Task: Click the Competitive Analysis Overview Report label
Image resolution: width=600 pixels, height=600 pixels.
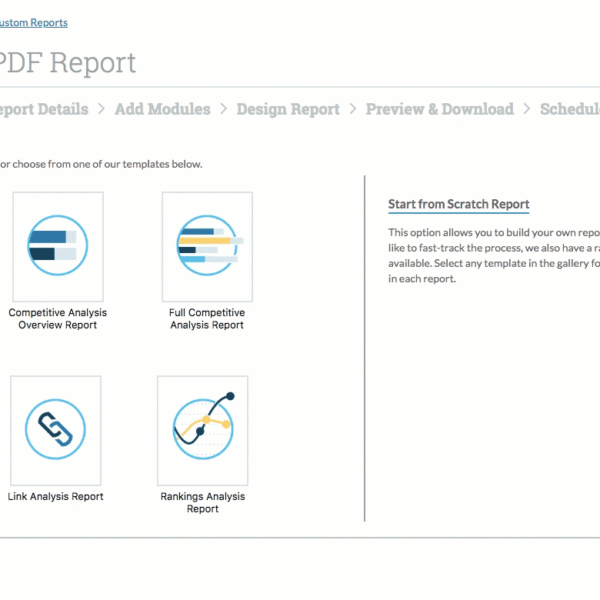Action: pos(57,319)
